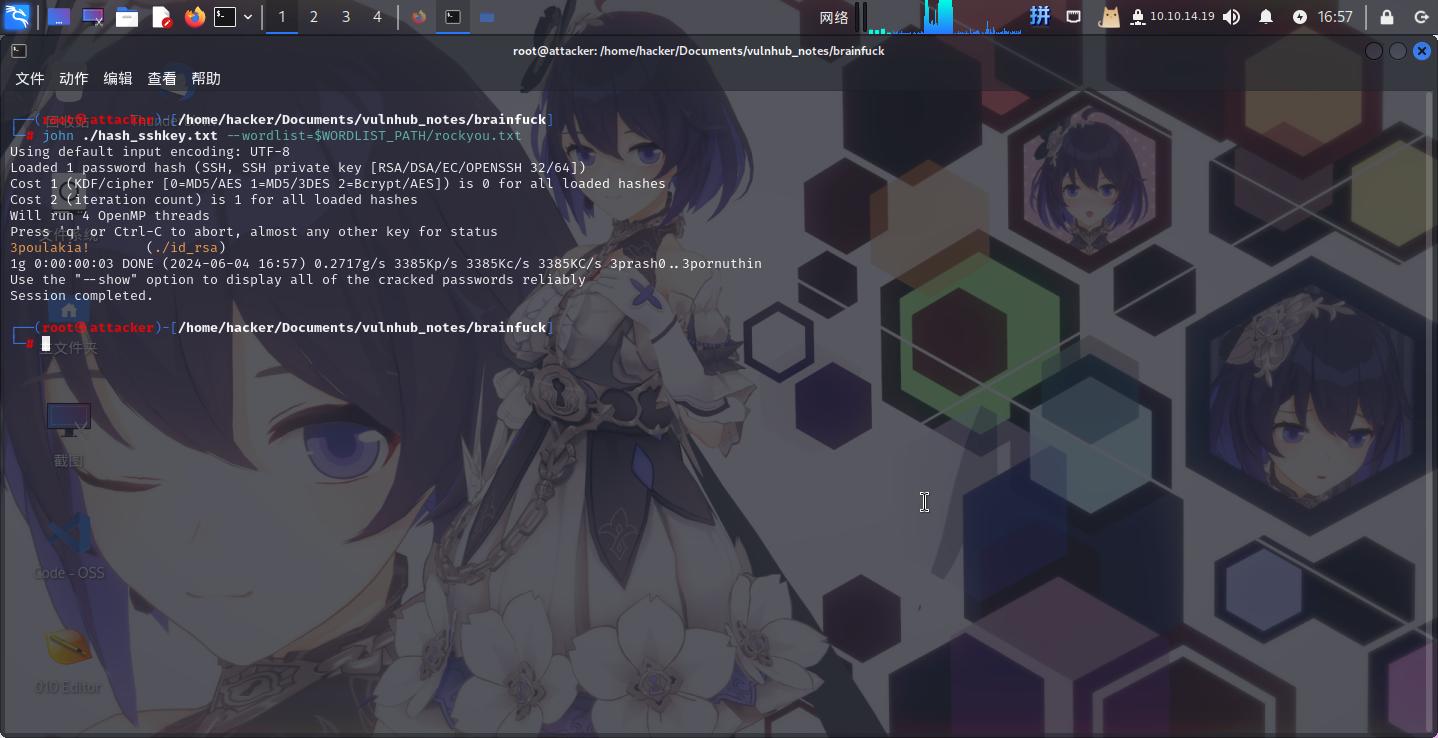Expand the terminal launcher dropdown arrow
The width and height of the screenshot is (1438, 738).
248,17
